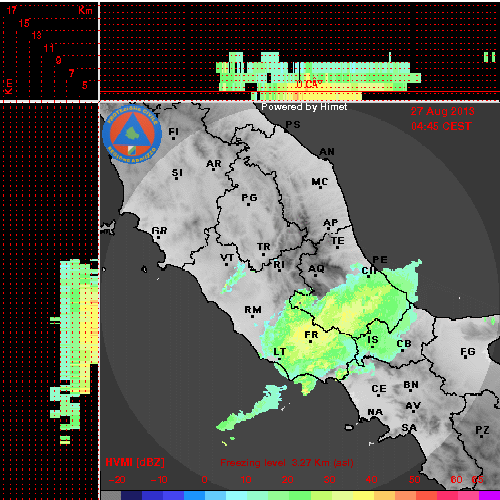Click the 17 Km altitude axis label
Viewport: 500px width, 500px height.
[x=11, y=10]
